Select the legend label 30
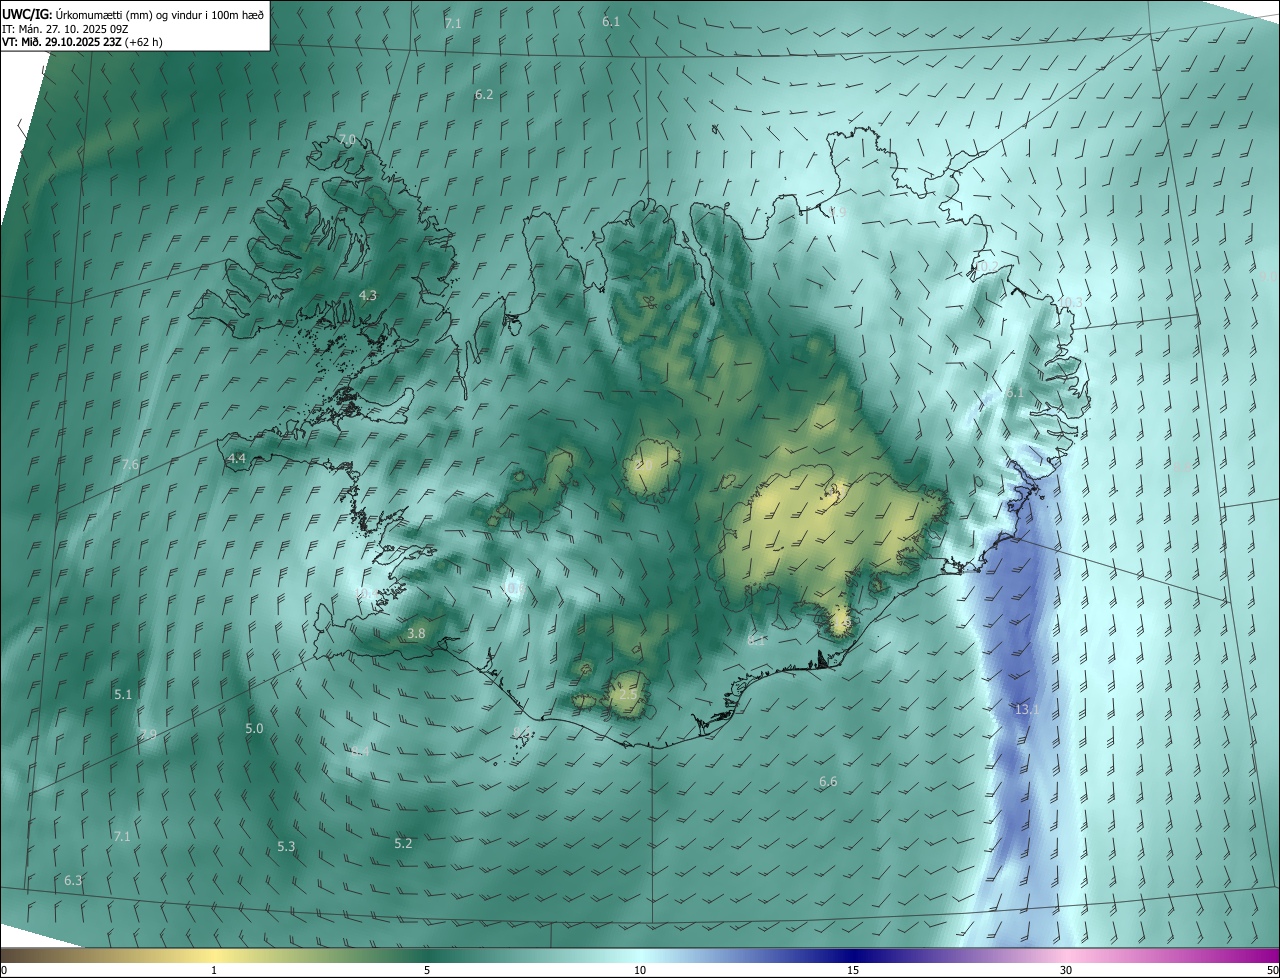 point(1066,970)
